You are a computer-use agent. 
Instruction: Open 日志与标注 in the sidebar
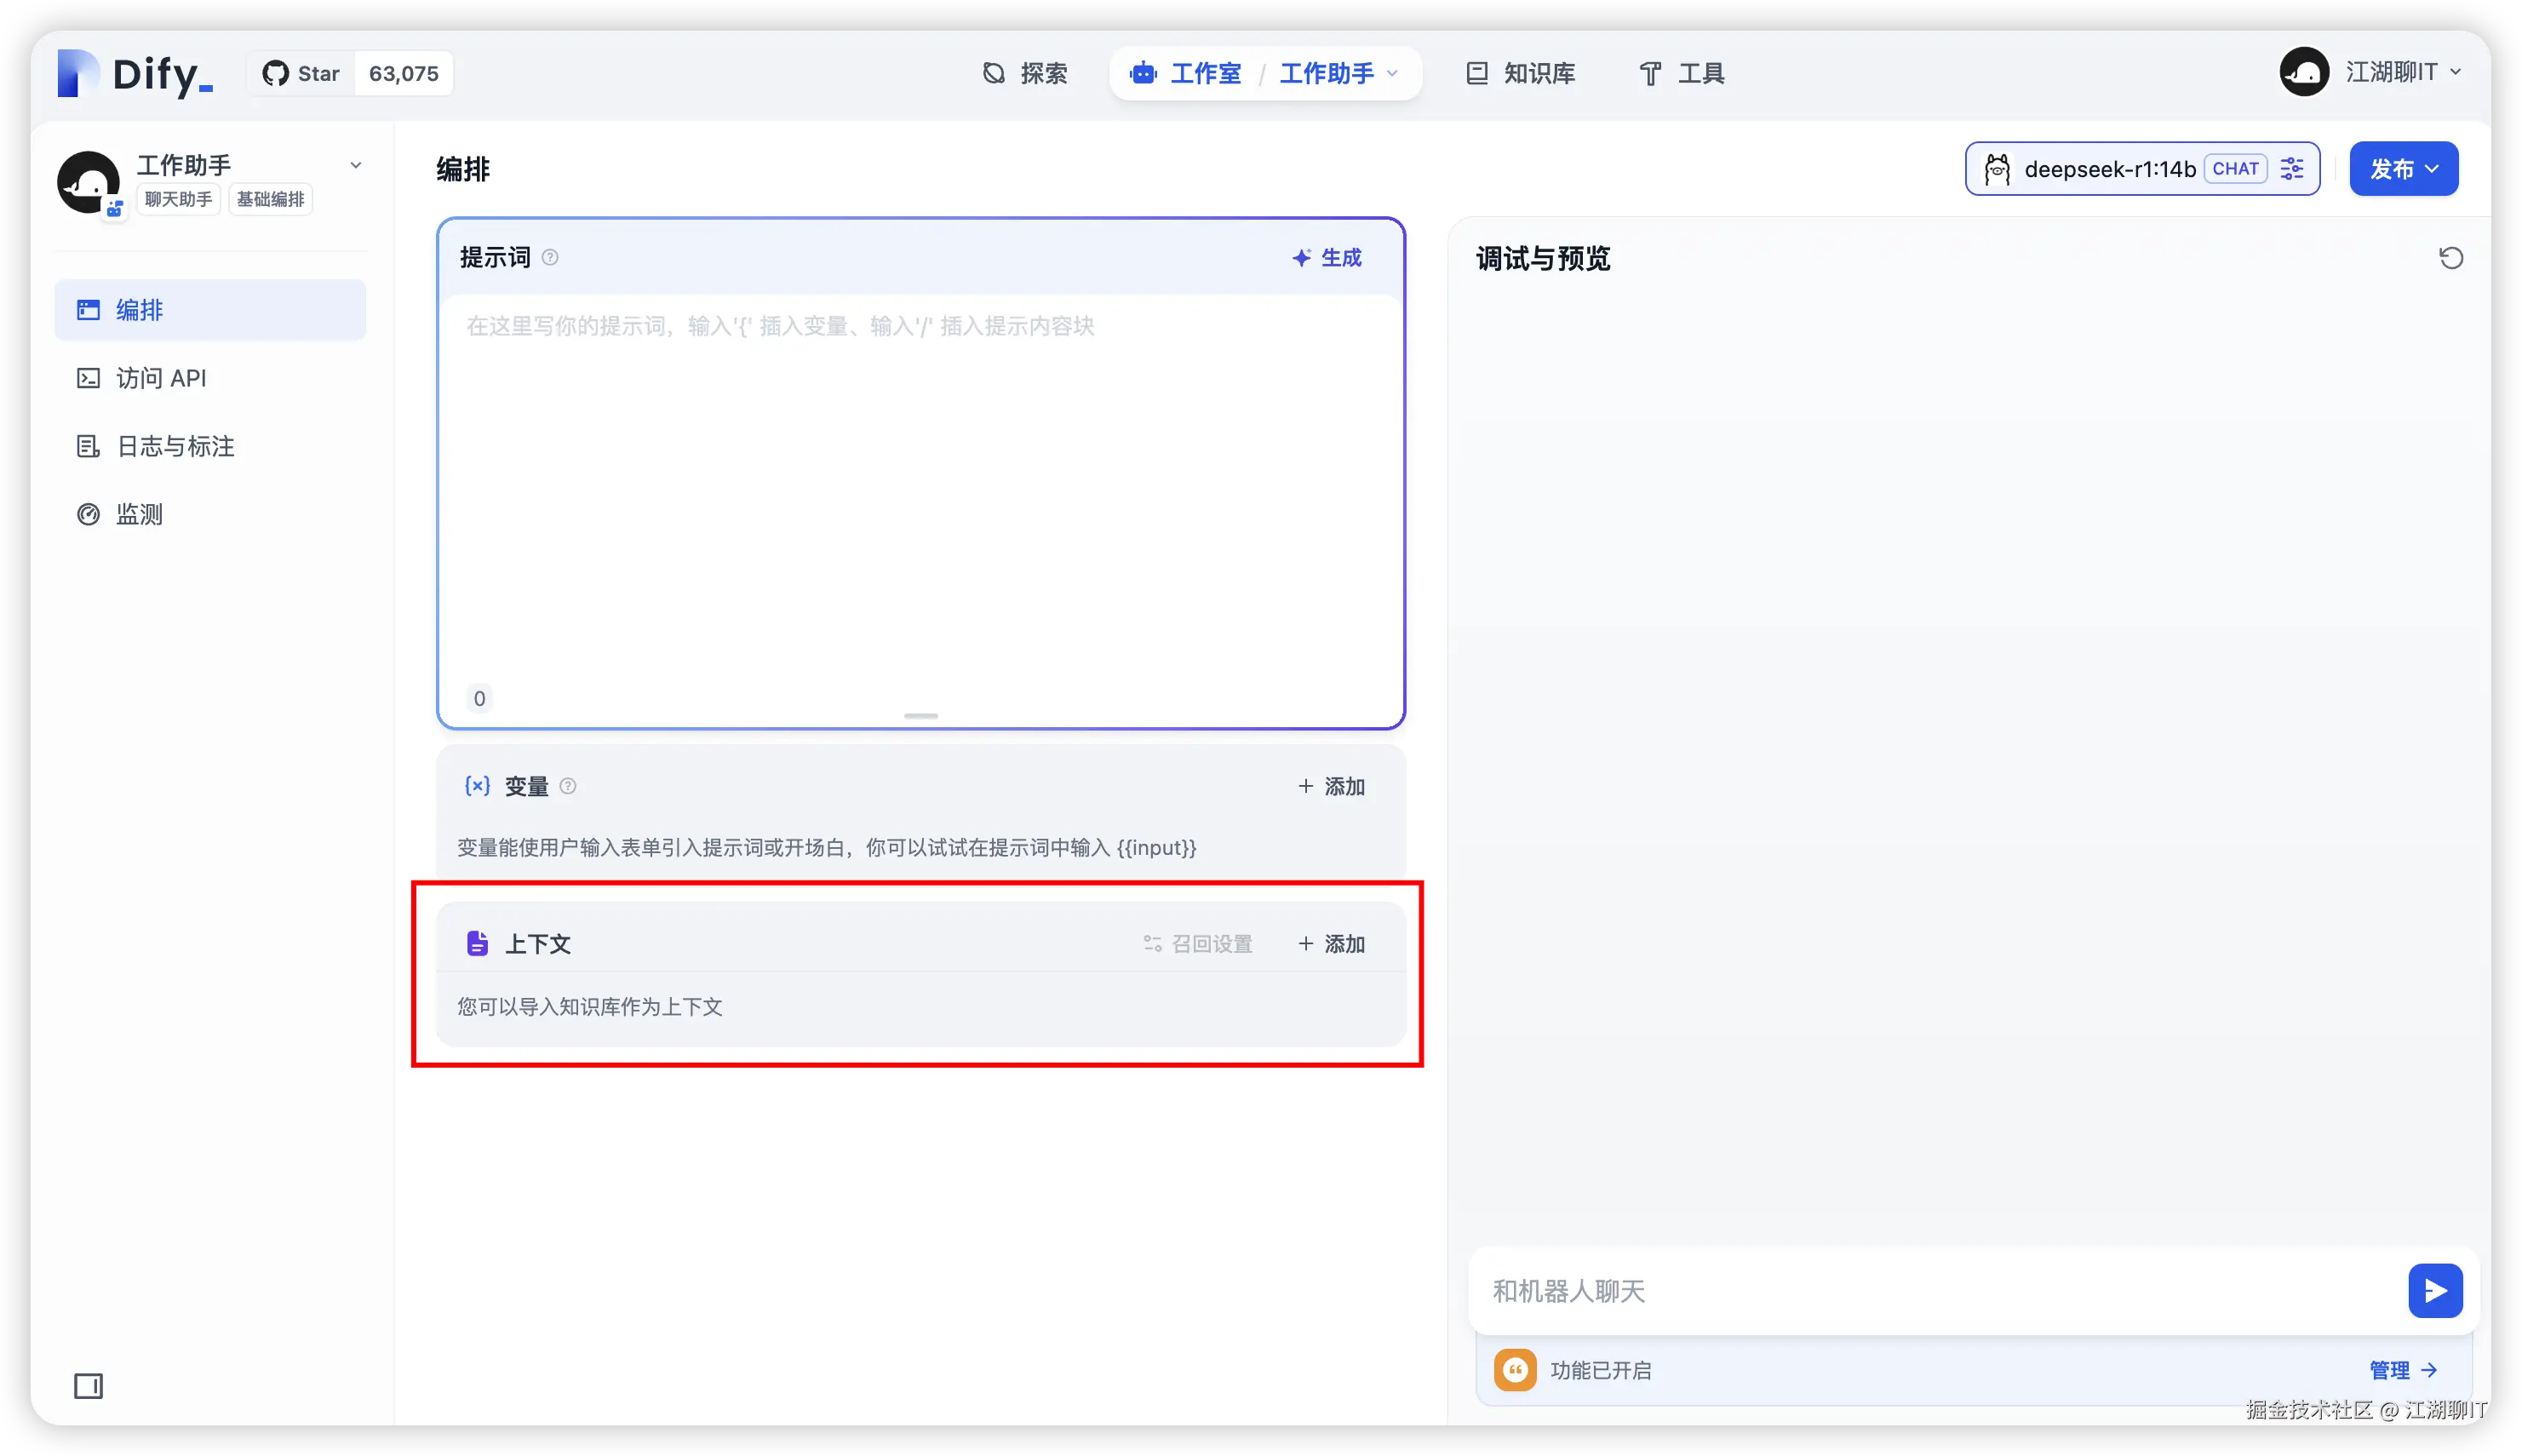[x=173, y=445]
